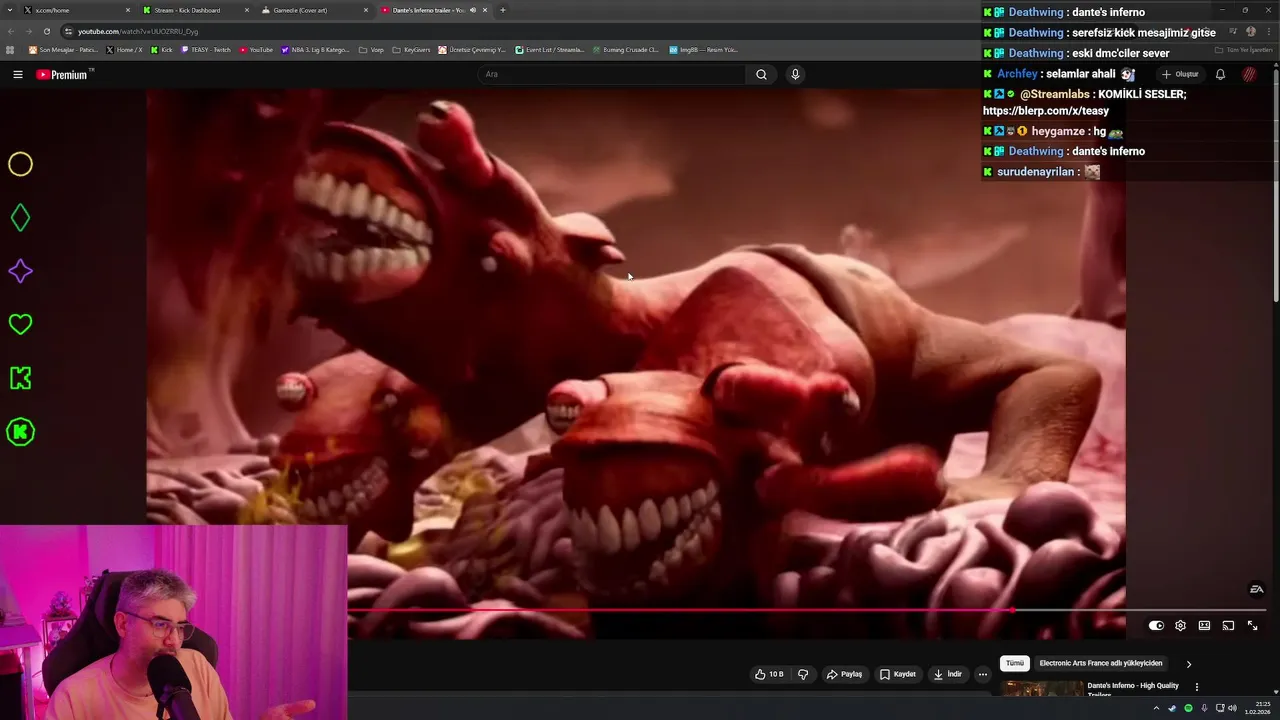Open the ImgBB Resim Yük bookmark
Viewport: 1280px width, 720px height.
click(704, 49)
